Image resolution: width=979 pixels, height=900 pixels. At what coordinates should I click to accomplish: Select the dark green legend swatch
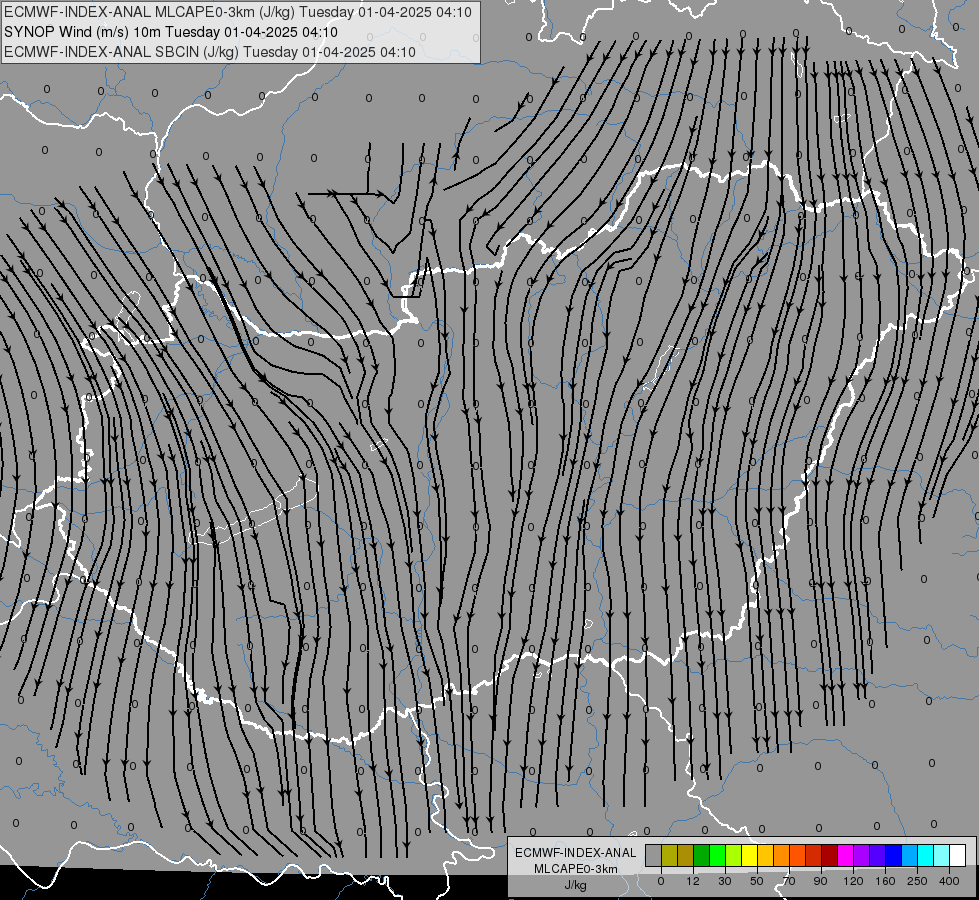pos(702,855)
